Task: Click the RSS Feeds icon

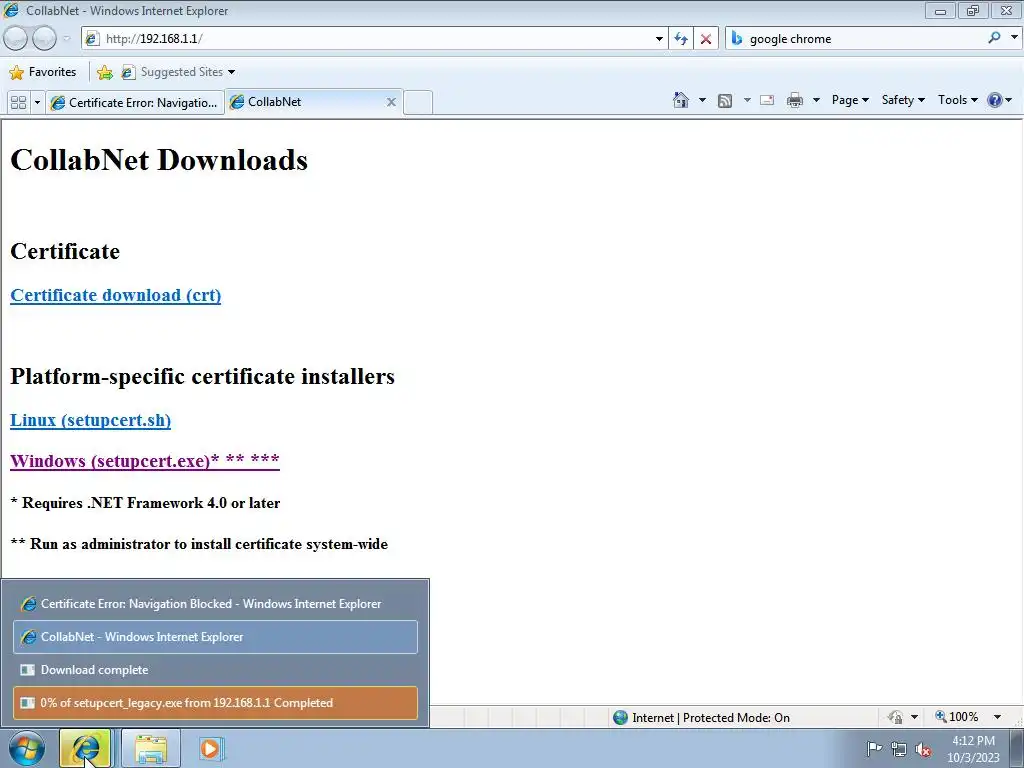Action: (x=724, y=101)
